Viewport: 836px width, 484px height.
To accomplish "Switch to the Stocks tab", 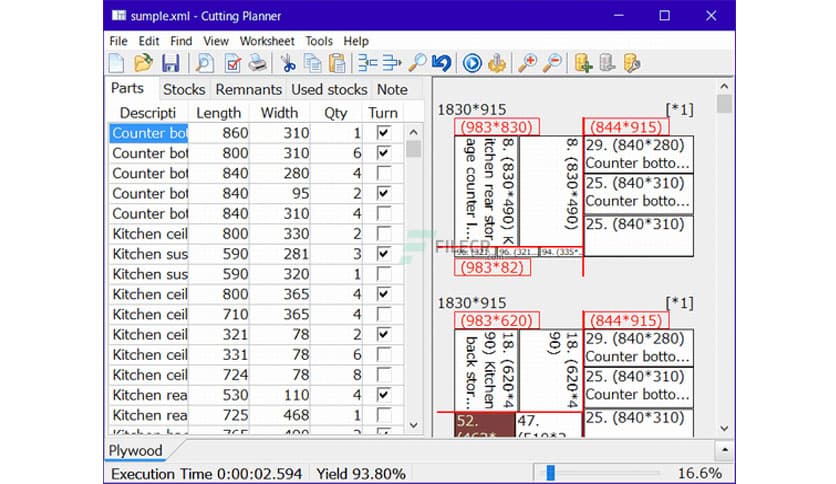I will [184, 90].
